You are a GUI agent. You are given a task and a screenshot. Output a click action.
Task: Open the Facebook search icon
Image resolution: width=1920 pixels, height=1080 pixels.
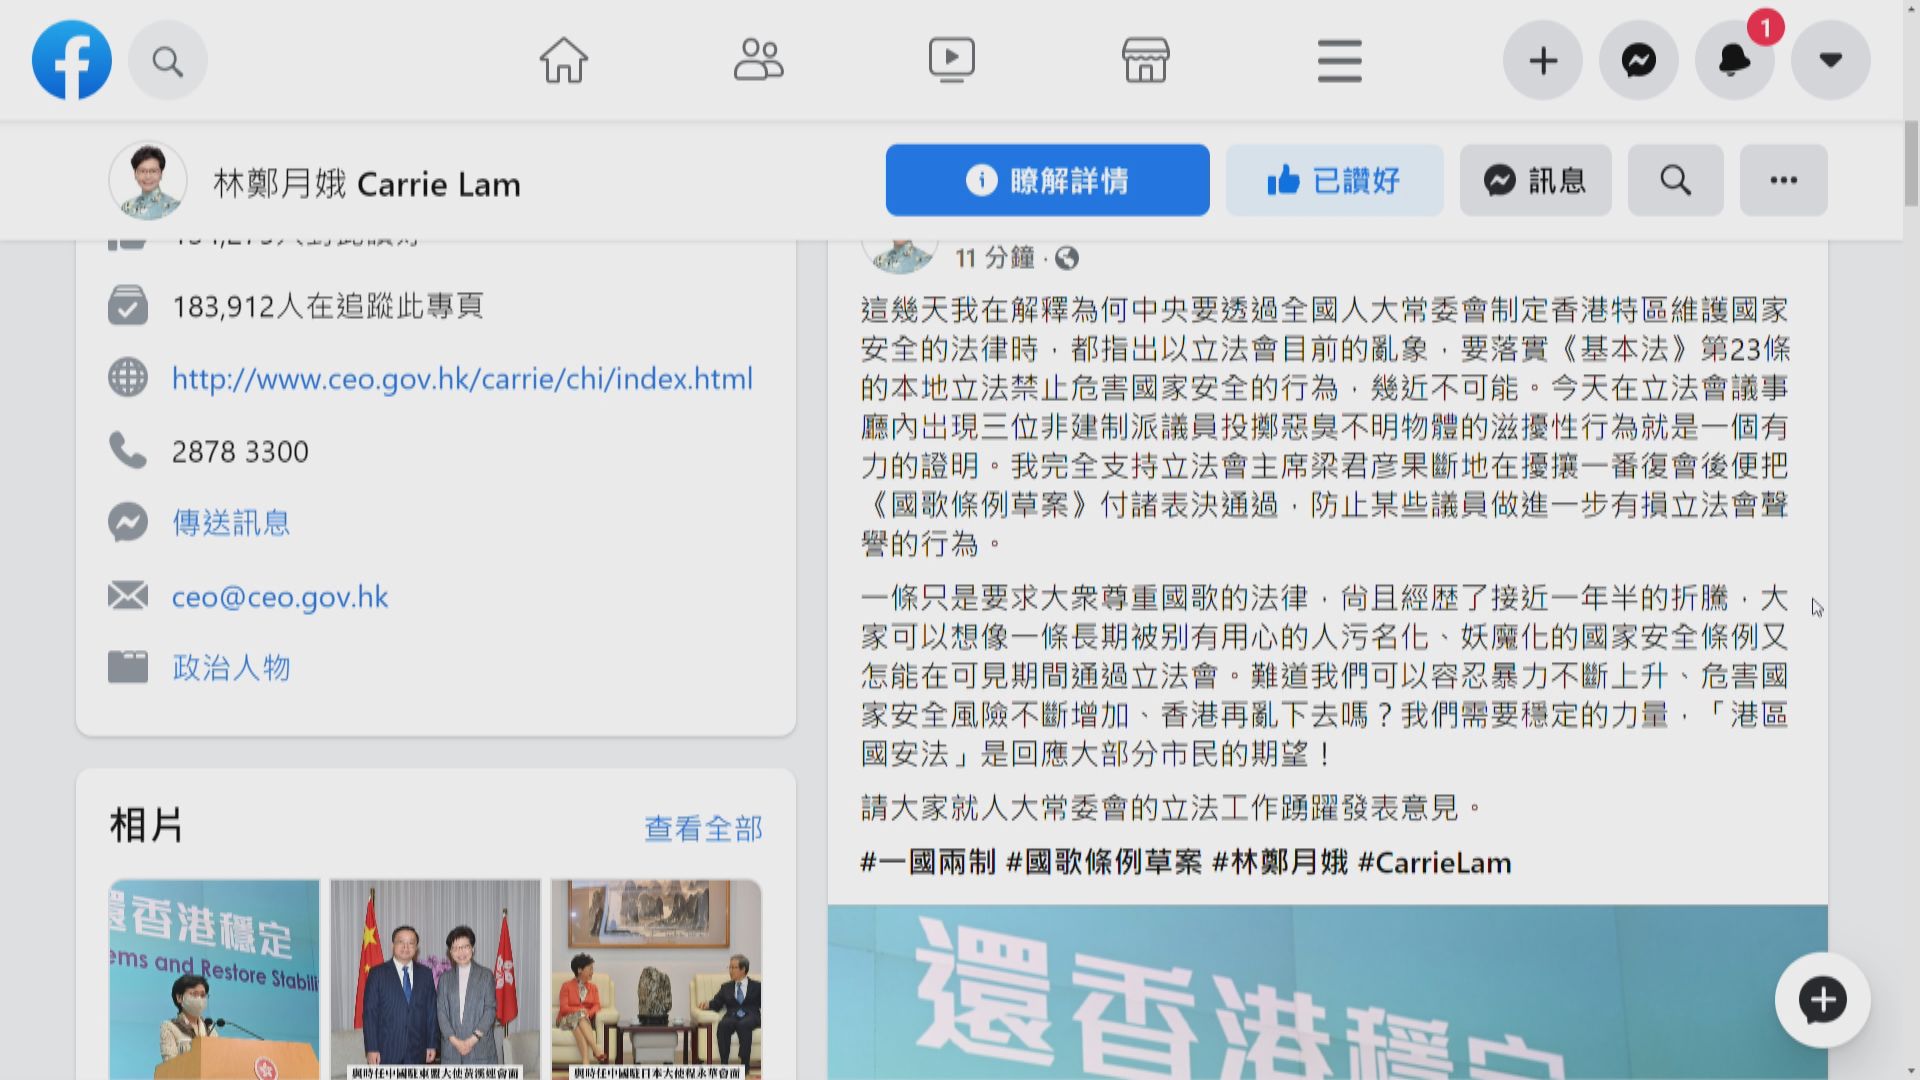(167, 61)
